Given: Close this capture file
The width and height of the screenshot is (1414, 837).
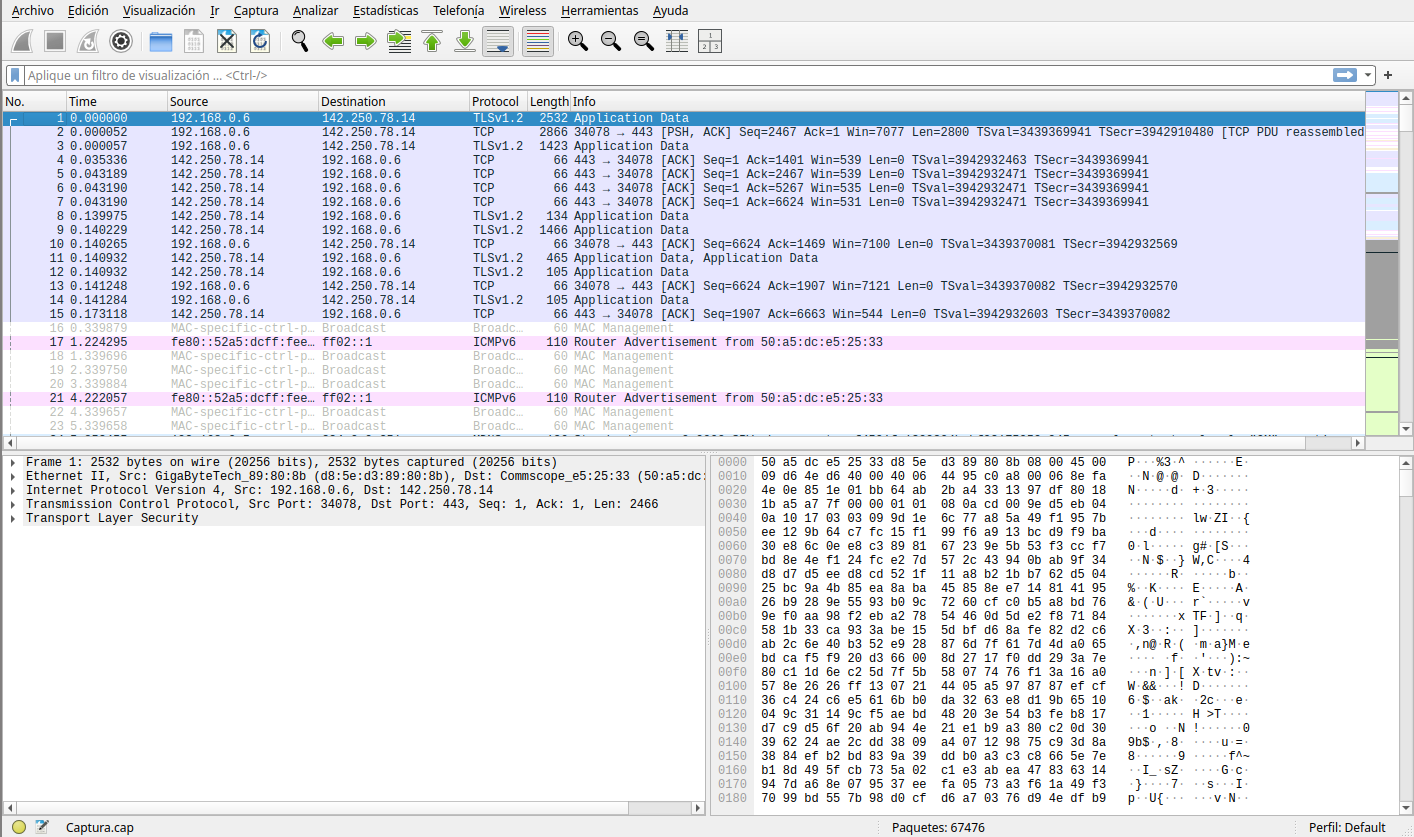Looking at the screenshot, I should click(227, 41).
